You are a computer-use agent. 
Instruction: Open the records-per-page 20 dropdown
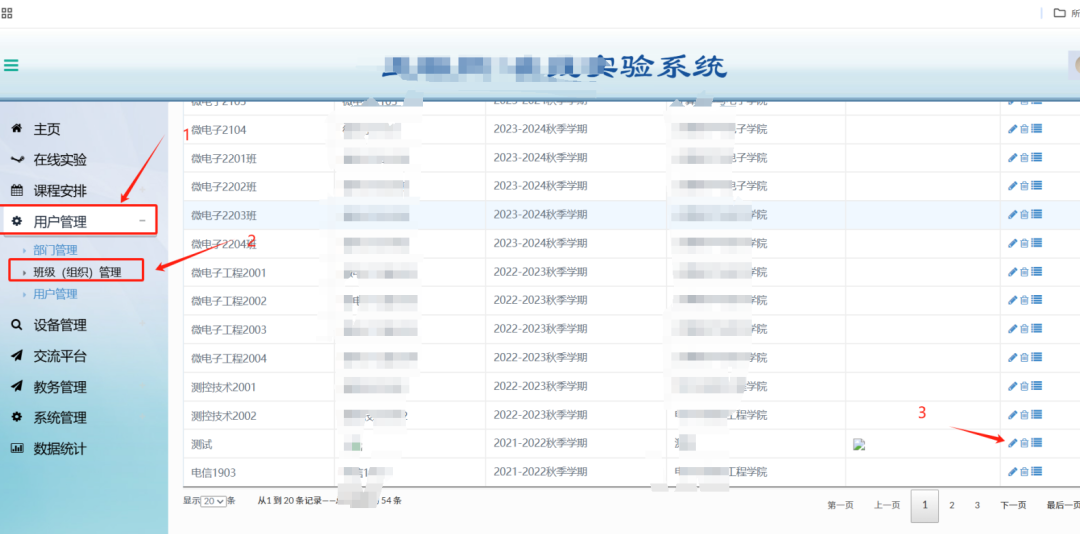214,501
